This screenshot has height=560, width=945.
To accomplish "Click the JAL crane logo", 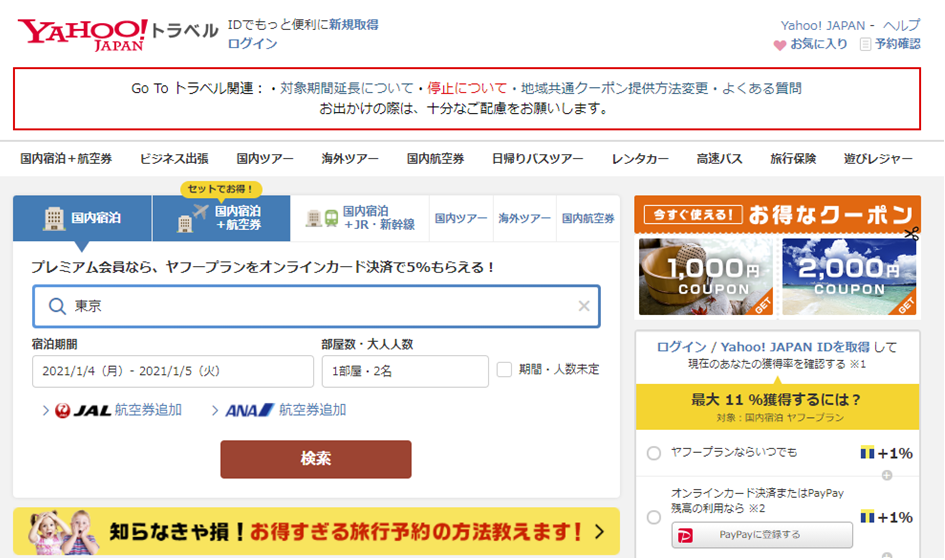I will pyautogui.click(x=62, y=411).
